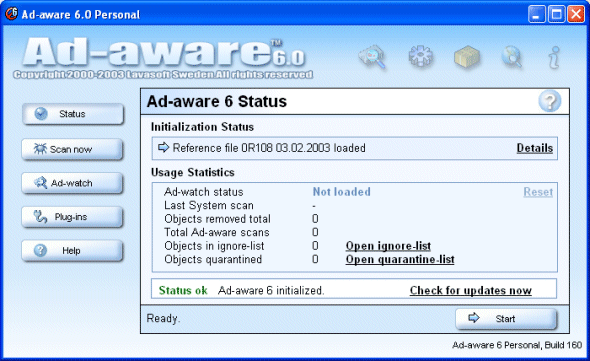Viewport: 590px width, 361px height.
Task: Click the letter i info icon
Action: 554,57
